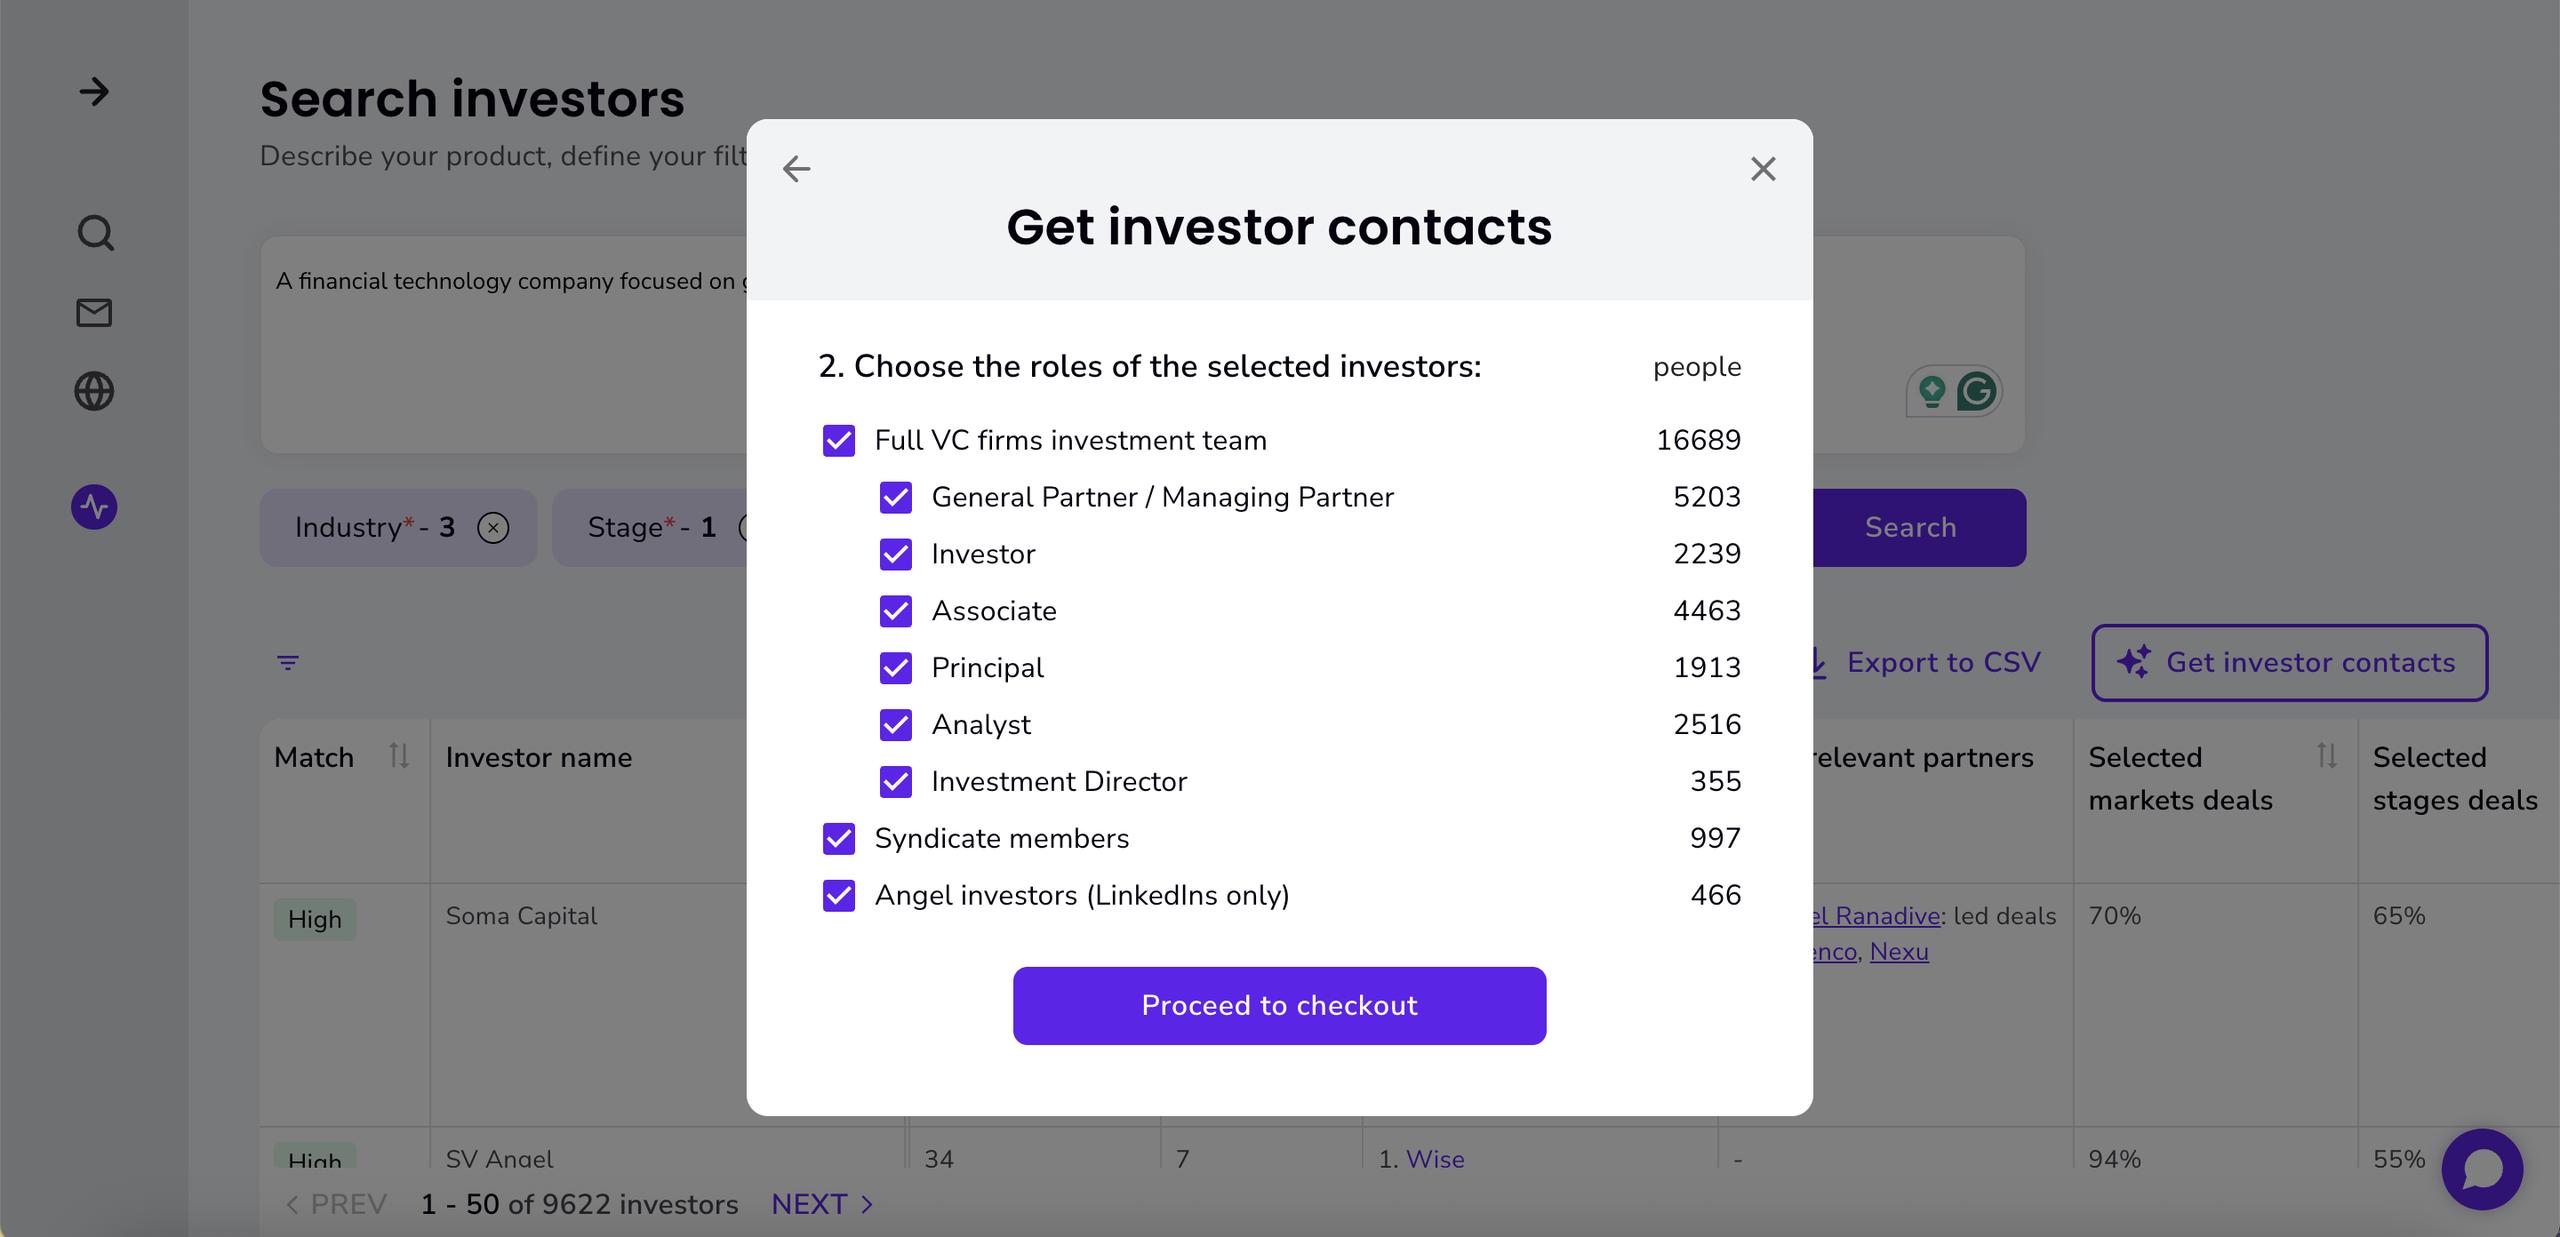Expand the sidebar with the arrow icon
Image resolution: width=2560 pixels, height=1237 pixels.
pos(94,92)
